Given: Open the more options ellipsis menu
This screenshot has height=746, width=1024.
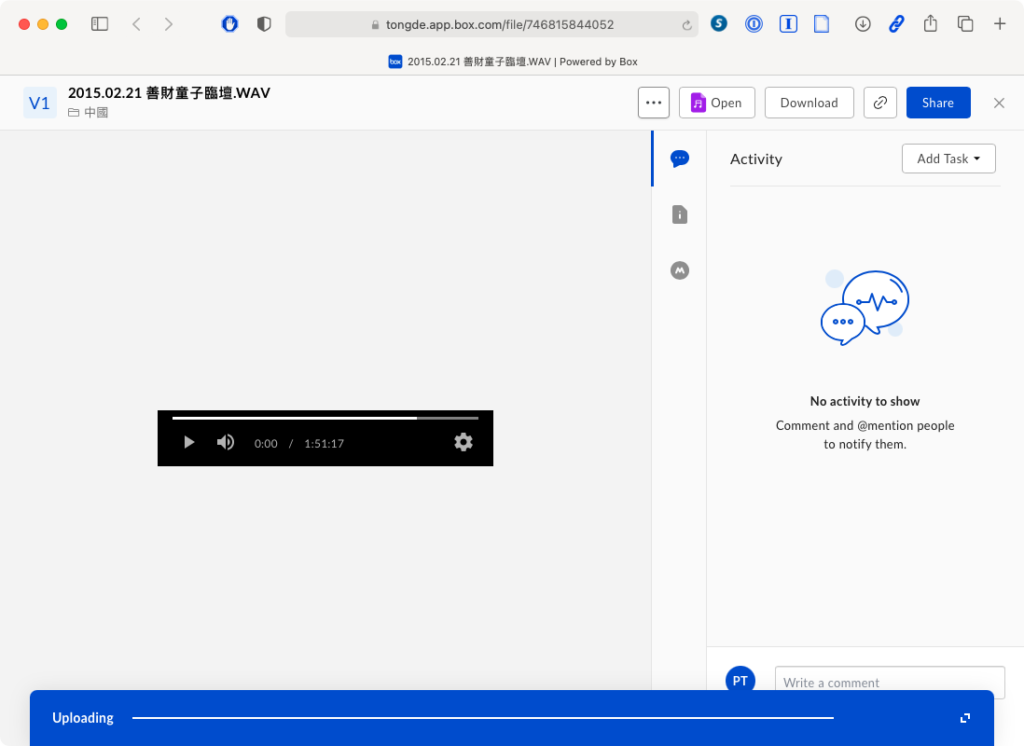Looking at the screenshot, I should click(x=654, y=103).
